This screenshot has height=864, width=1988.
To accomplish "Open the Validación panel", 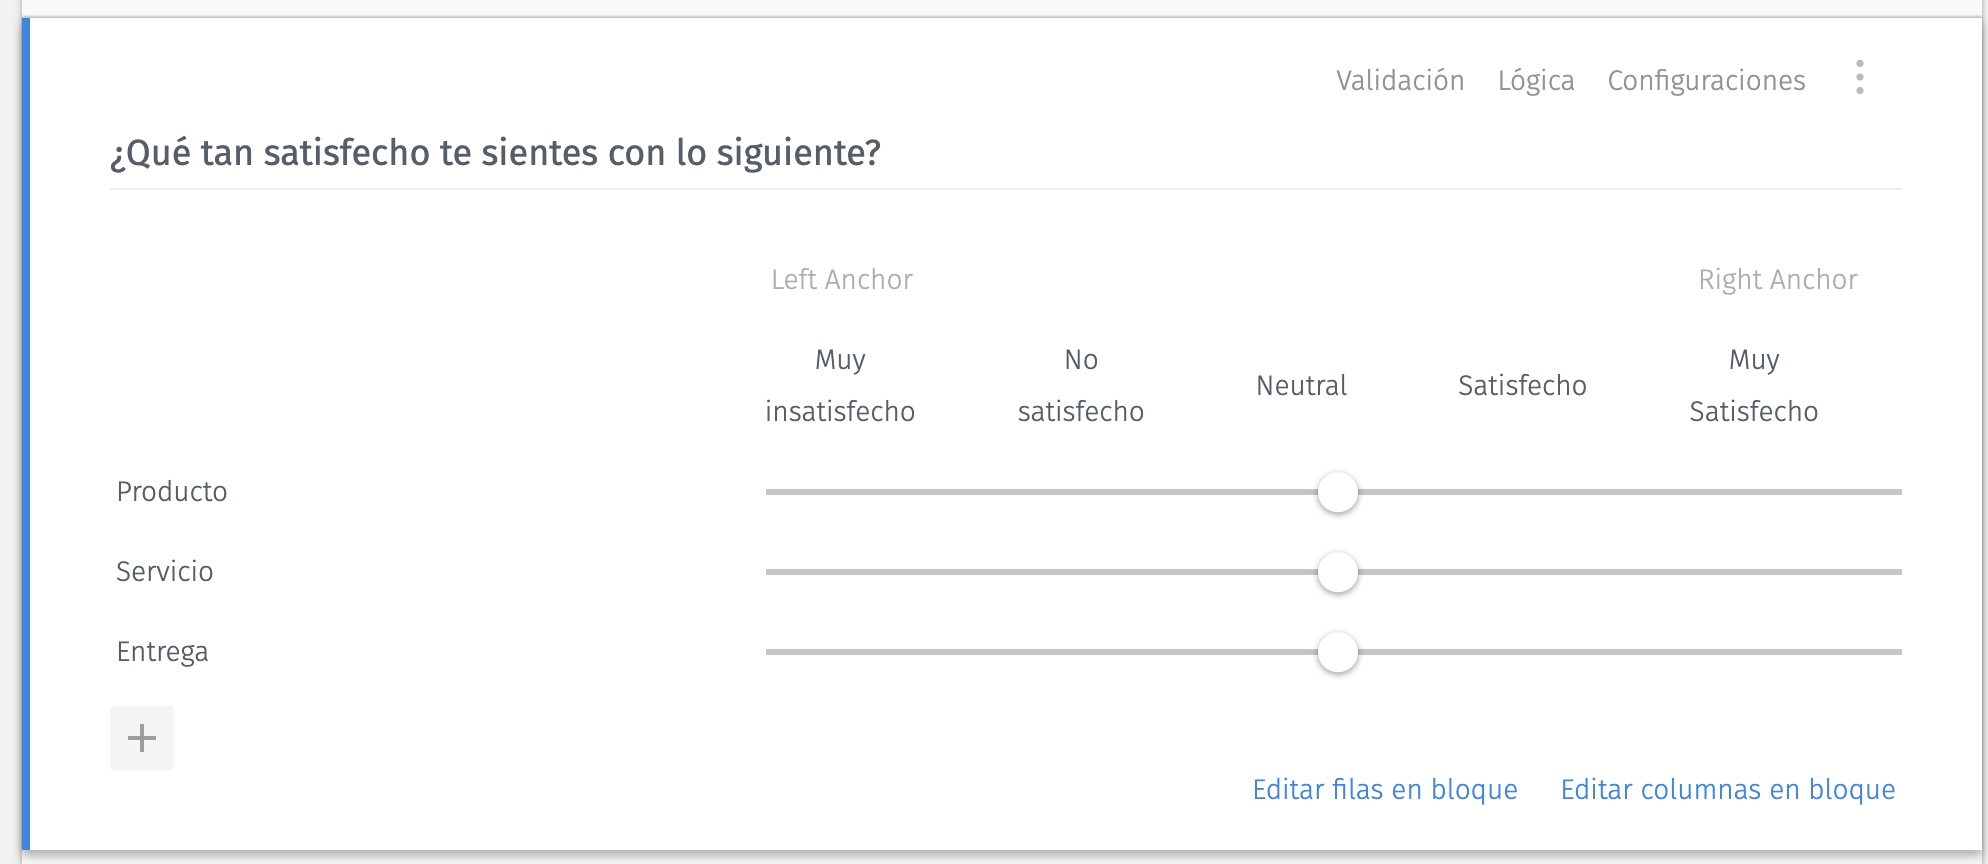I will [1399, 80].
